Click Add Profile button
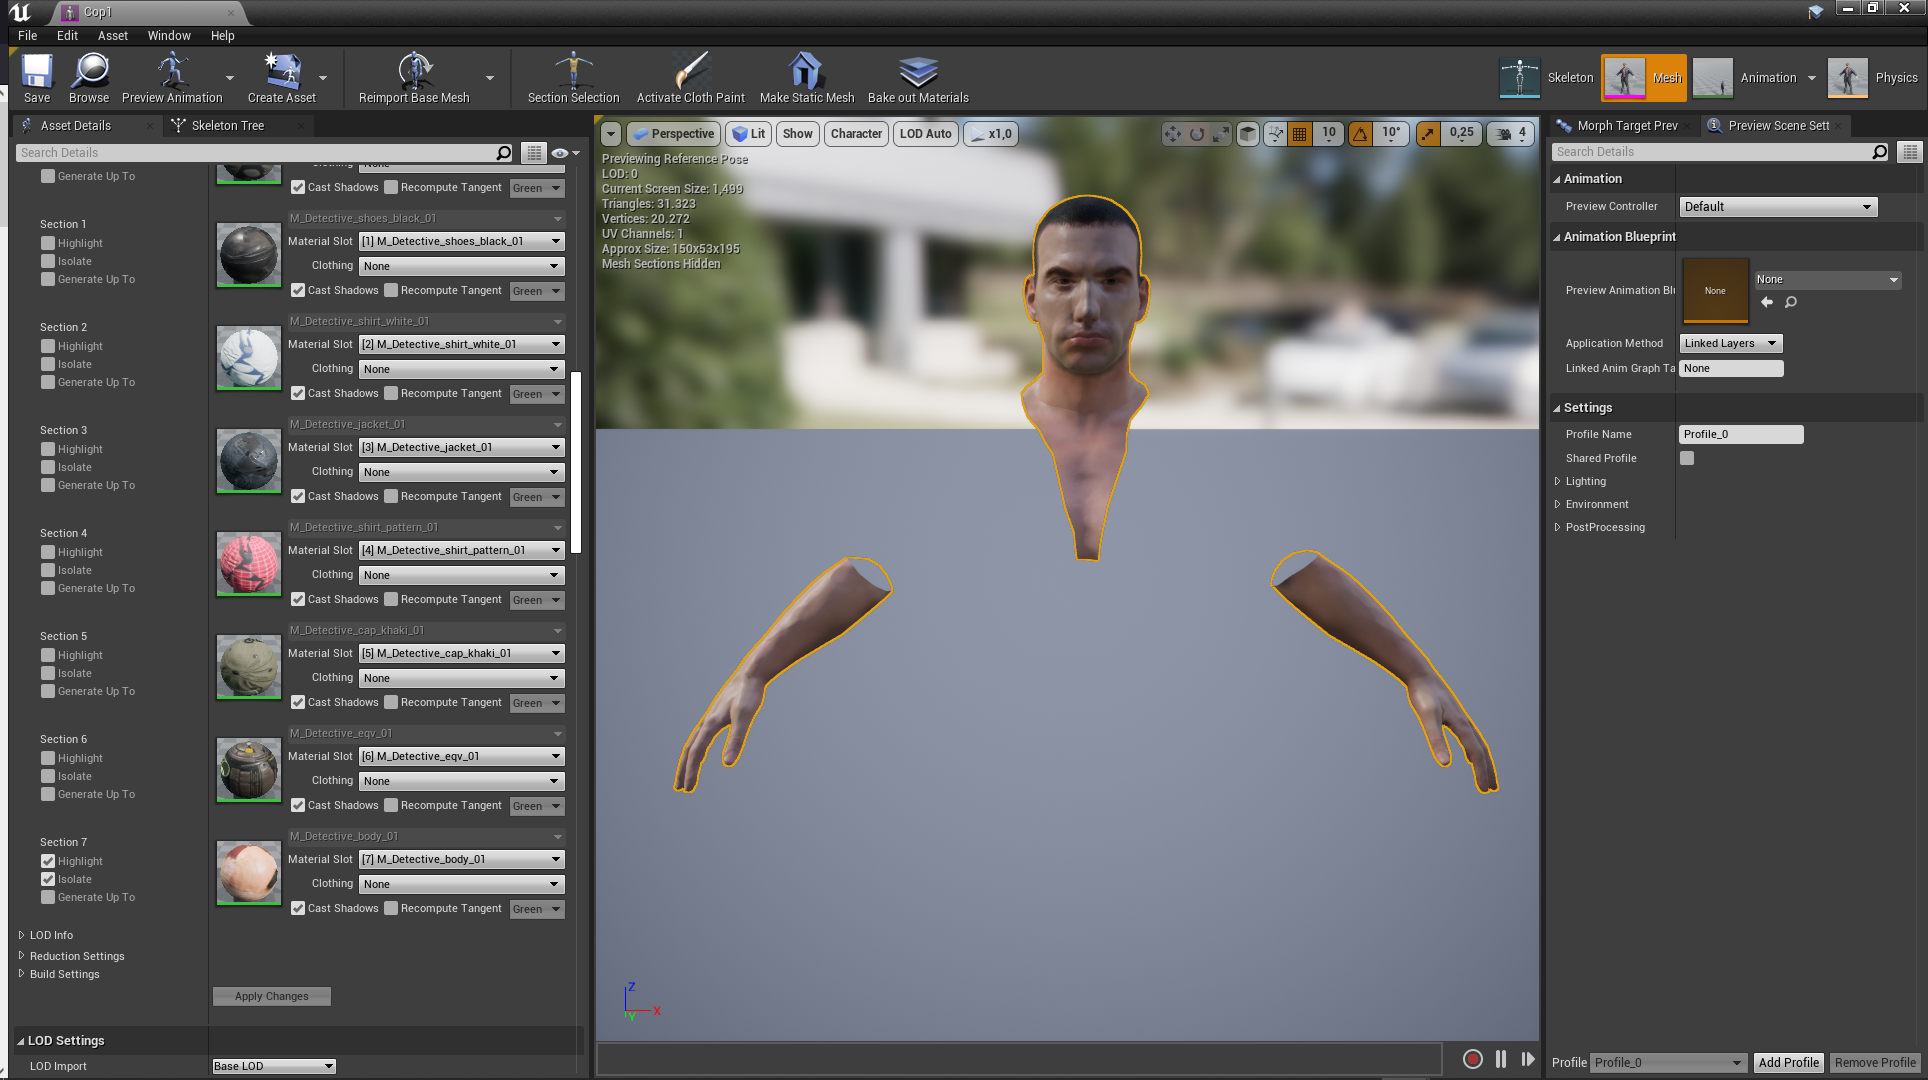This screenshot has width=1928, height=1080. point(1788,1062)
